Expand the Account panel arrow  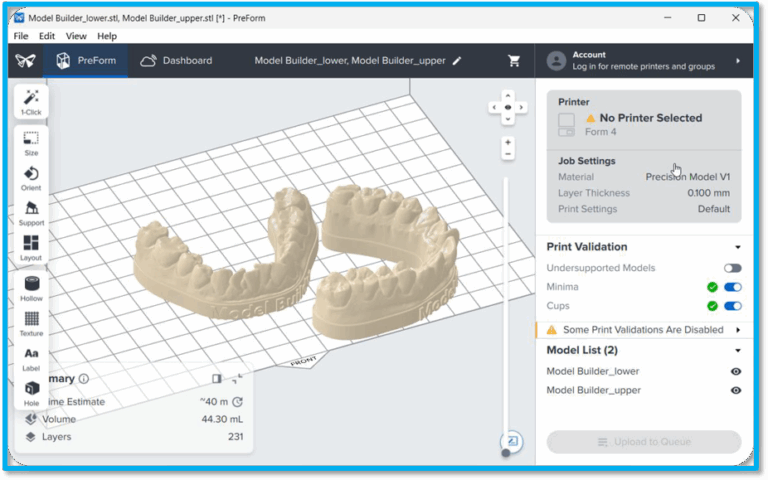738,61
